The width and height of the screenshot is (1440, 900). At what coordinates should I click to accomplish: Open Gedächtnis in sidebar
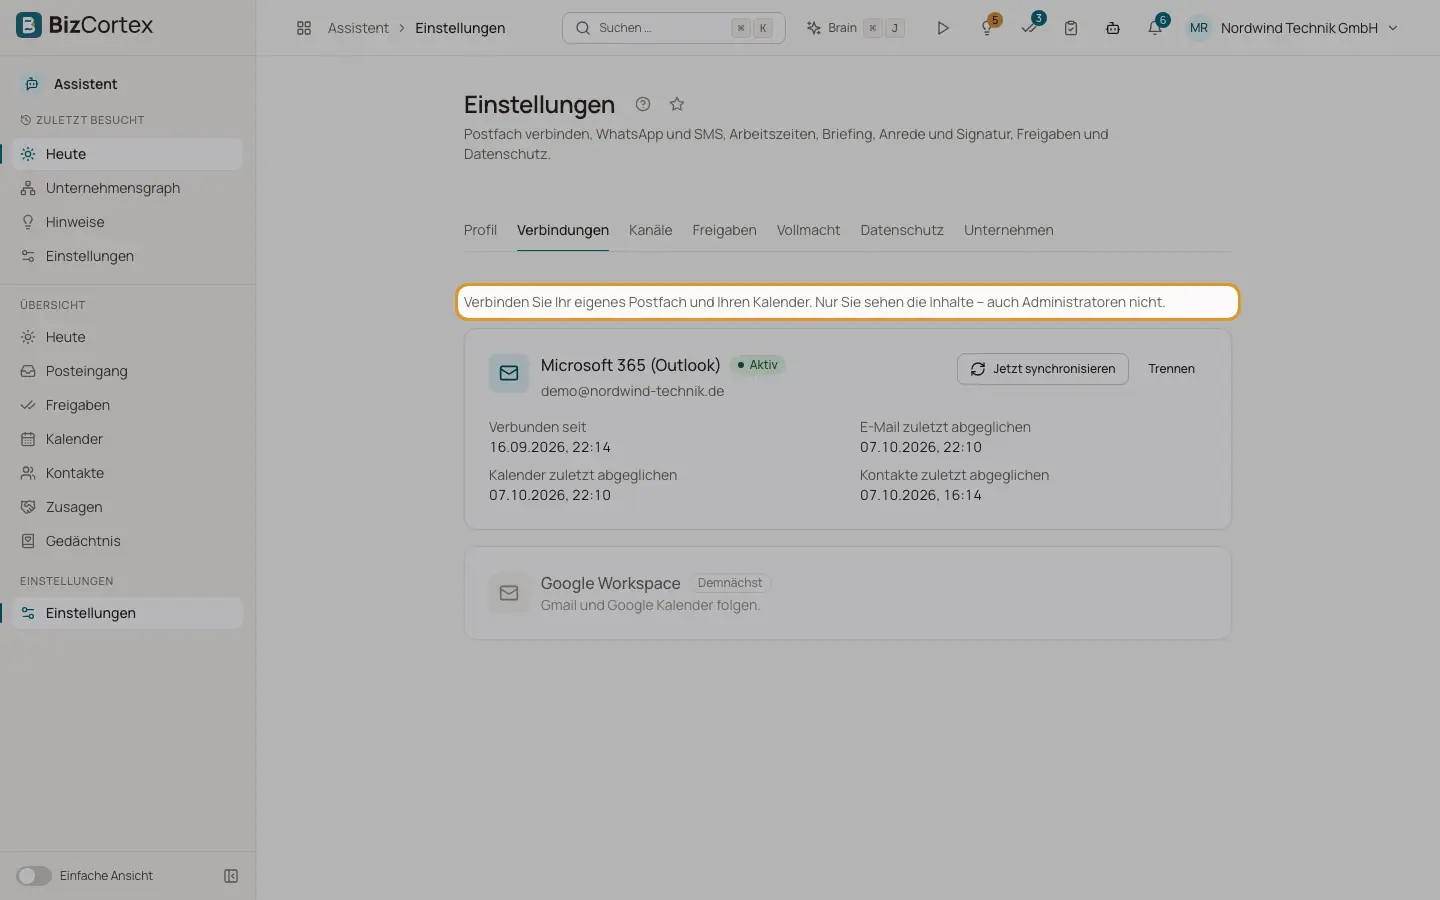[x=128, y=541]
